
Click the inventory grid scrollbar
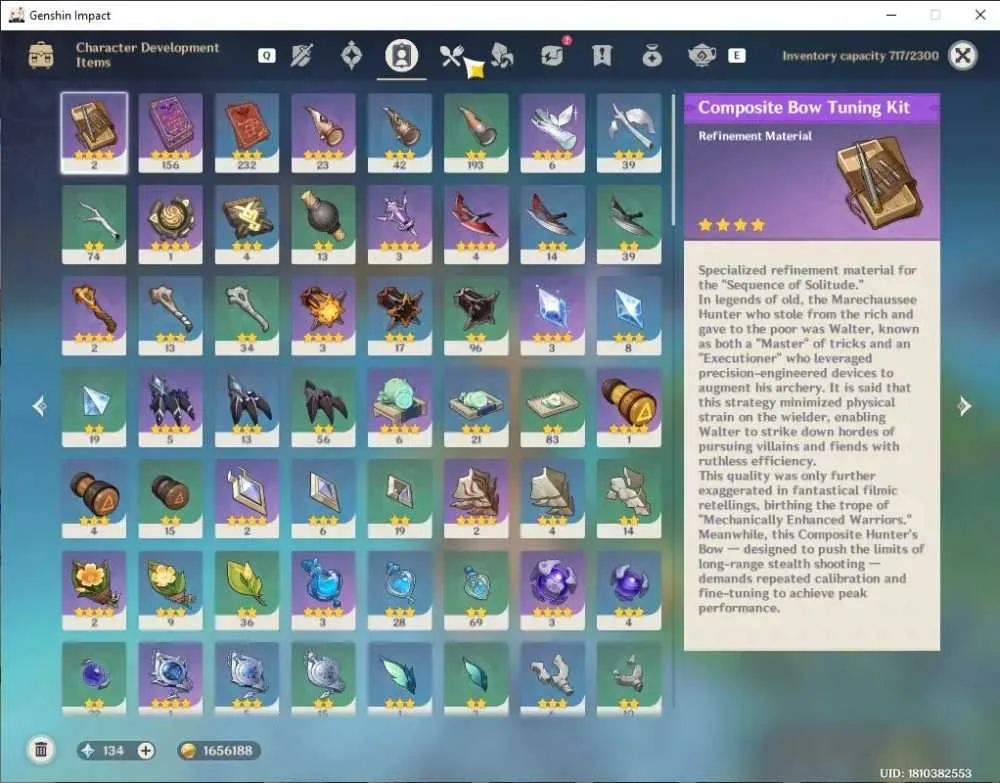(673, 159)
